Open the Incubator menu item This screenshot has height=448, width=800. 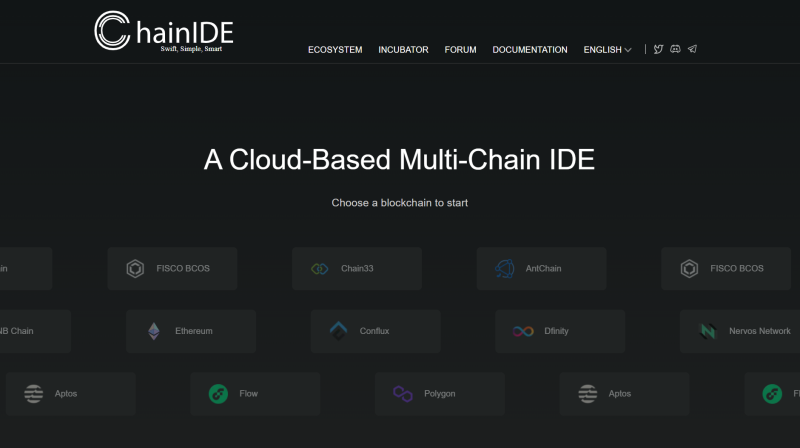[403, 50]
